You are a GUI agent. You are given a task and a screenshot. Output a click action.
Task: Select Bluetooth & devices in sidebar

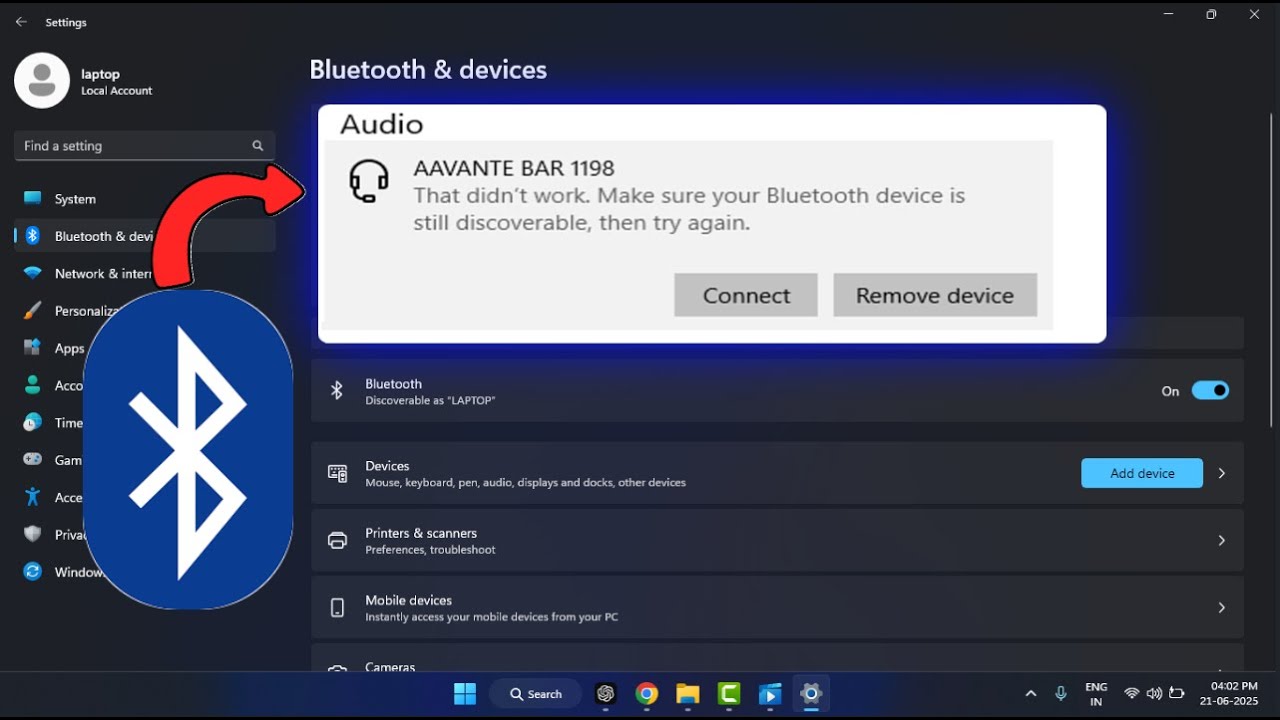[x=144, y=236]
